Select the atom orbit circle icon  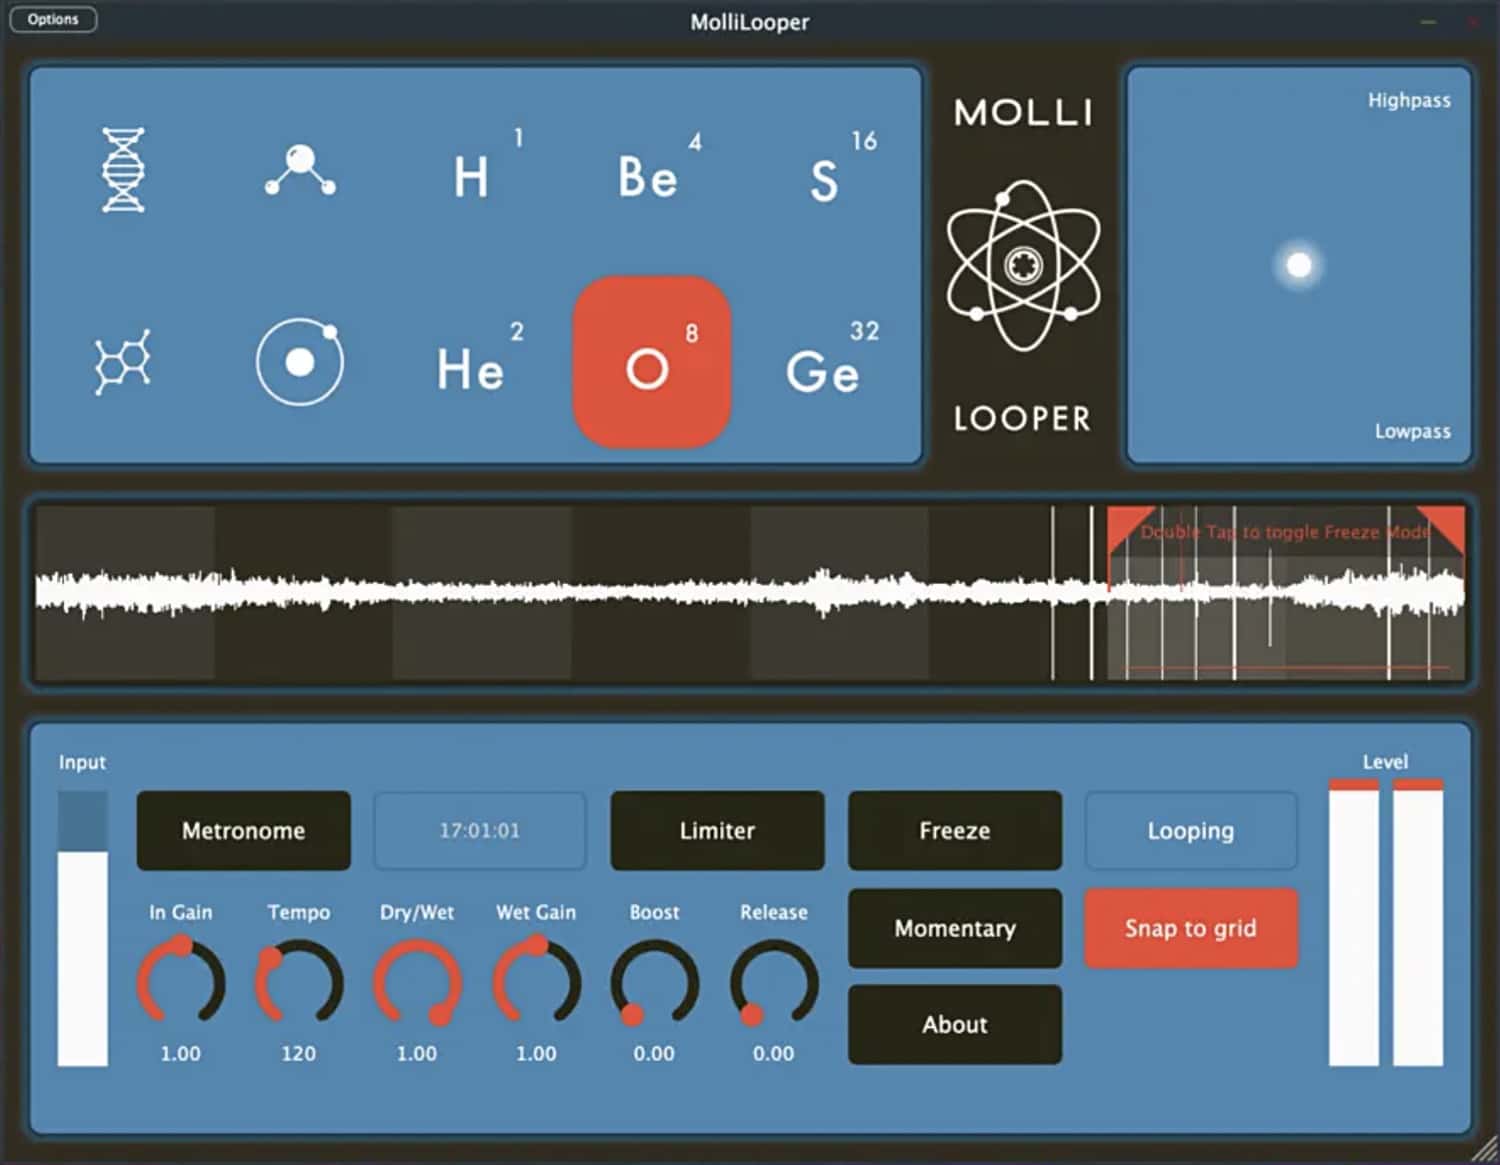coord(300,362)
